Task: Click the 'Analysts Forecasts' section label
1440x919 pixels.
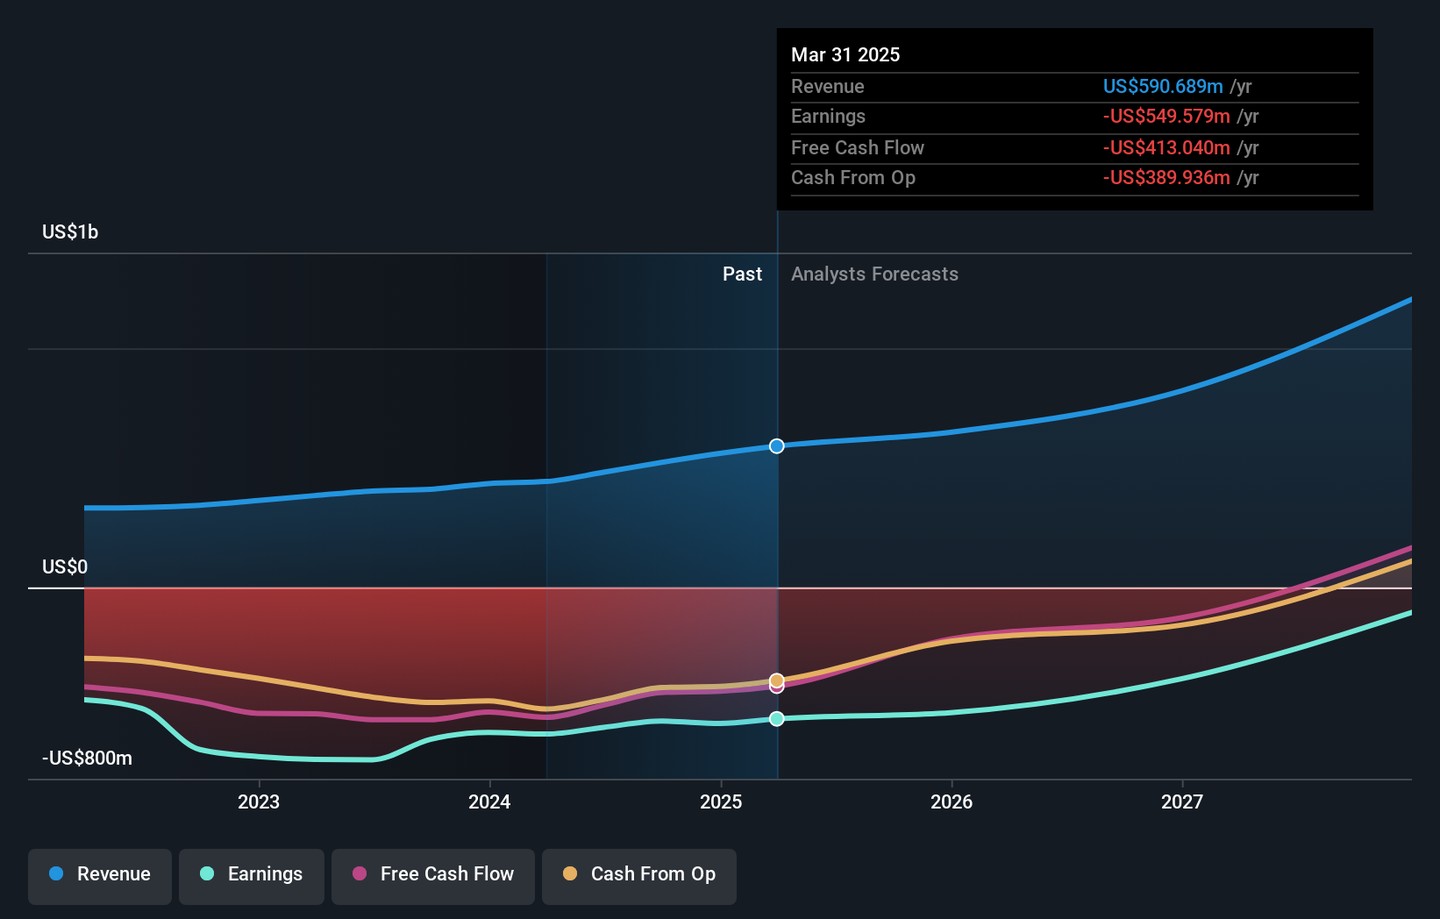Action: 874,274
